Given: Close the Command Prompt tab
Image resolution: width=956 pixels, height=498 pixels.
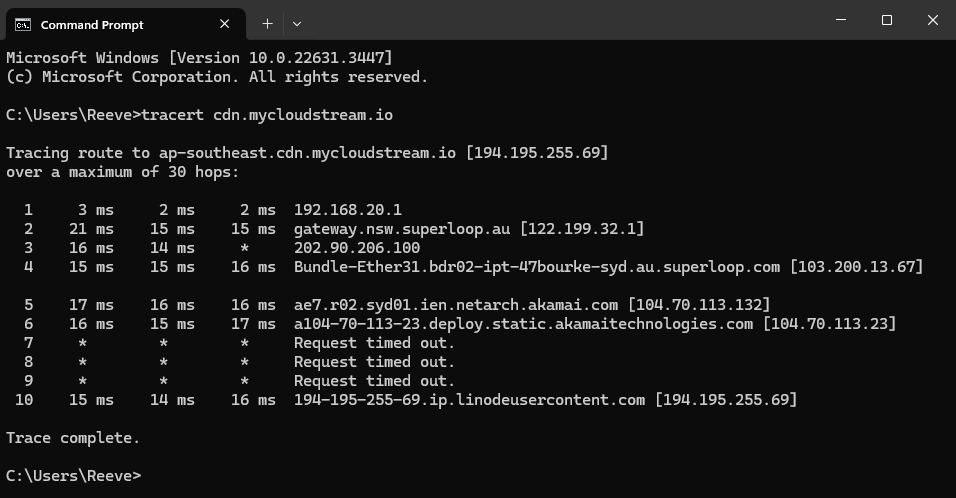Looking at the screenshot, I should (224, 24).
